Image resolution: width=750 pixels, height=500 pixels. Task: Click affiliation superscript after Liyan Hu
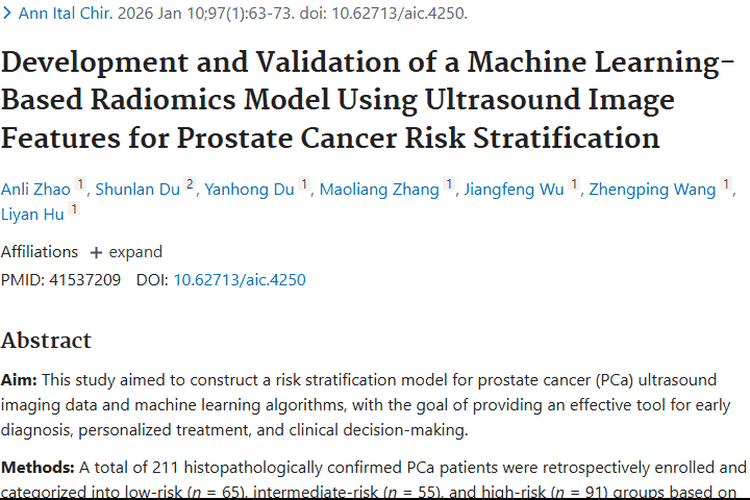coord(74,210)
